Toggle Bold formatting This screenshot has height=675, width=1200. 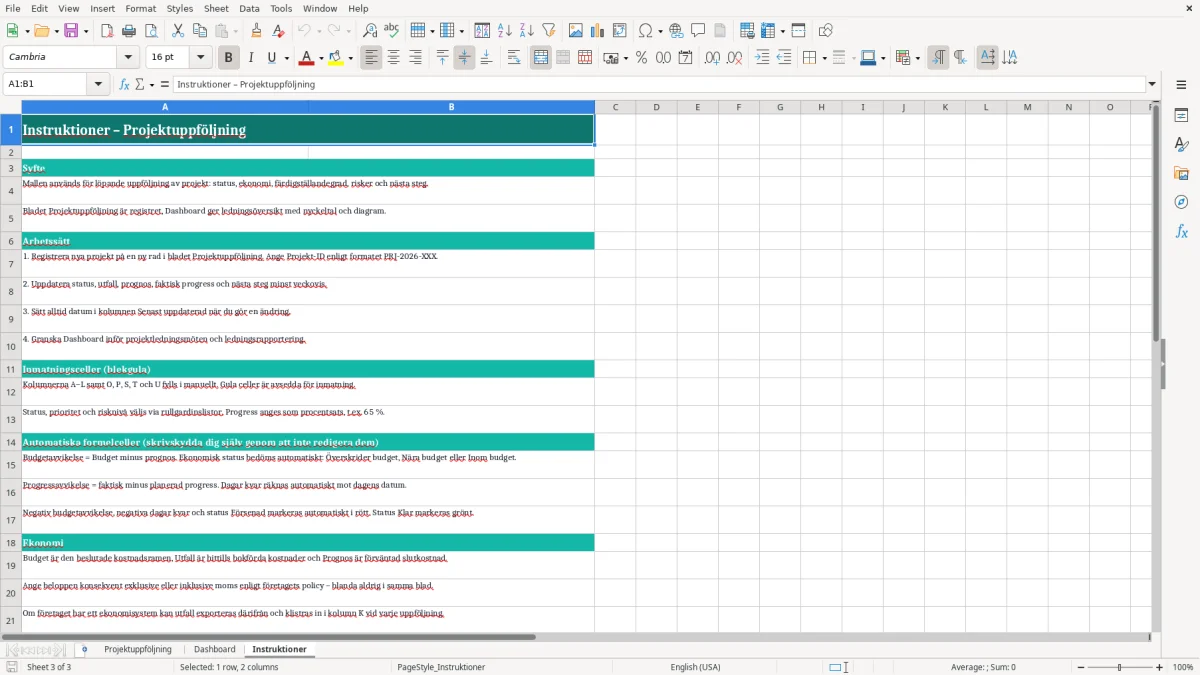tap(229, 58)
